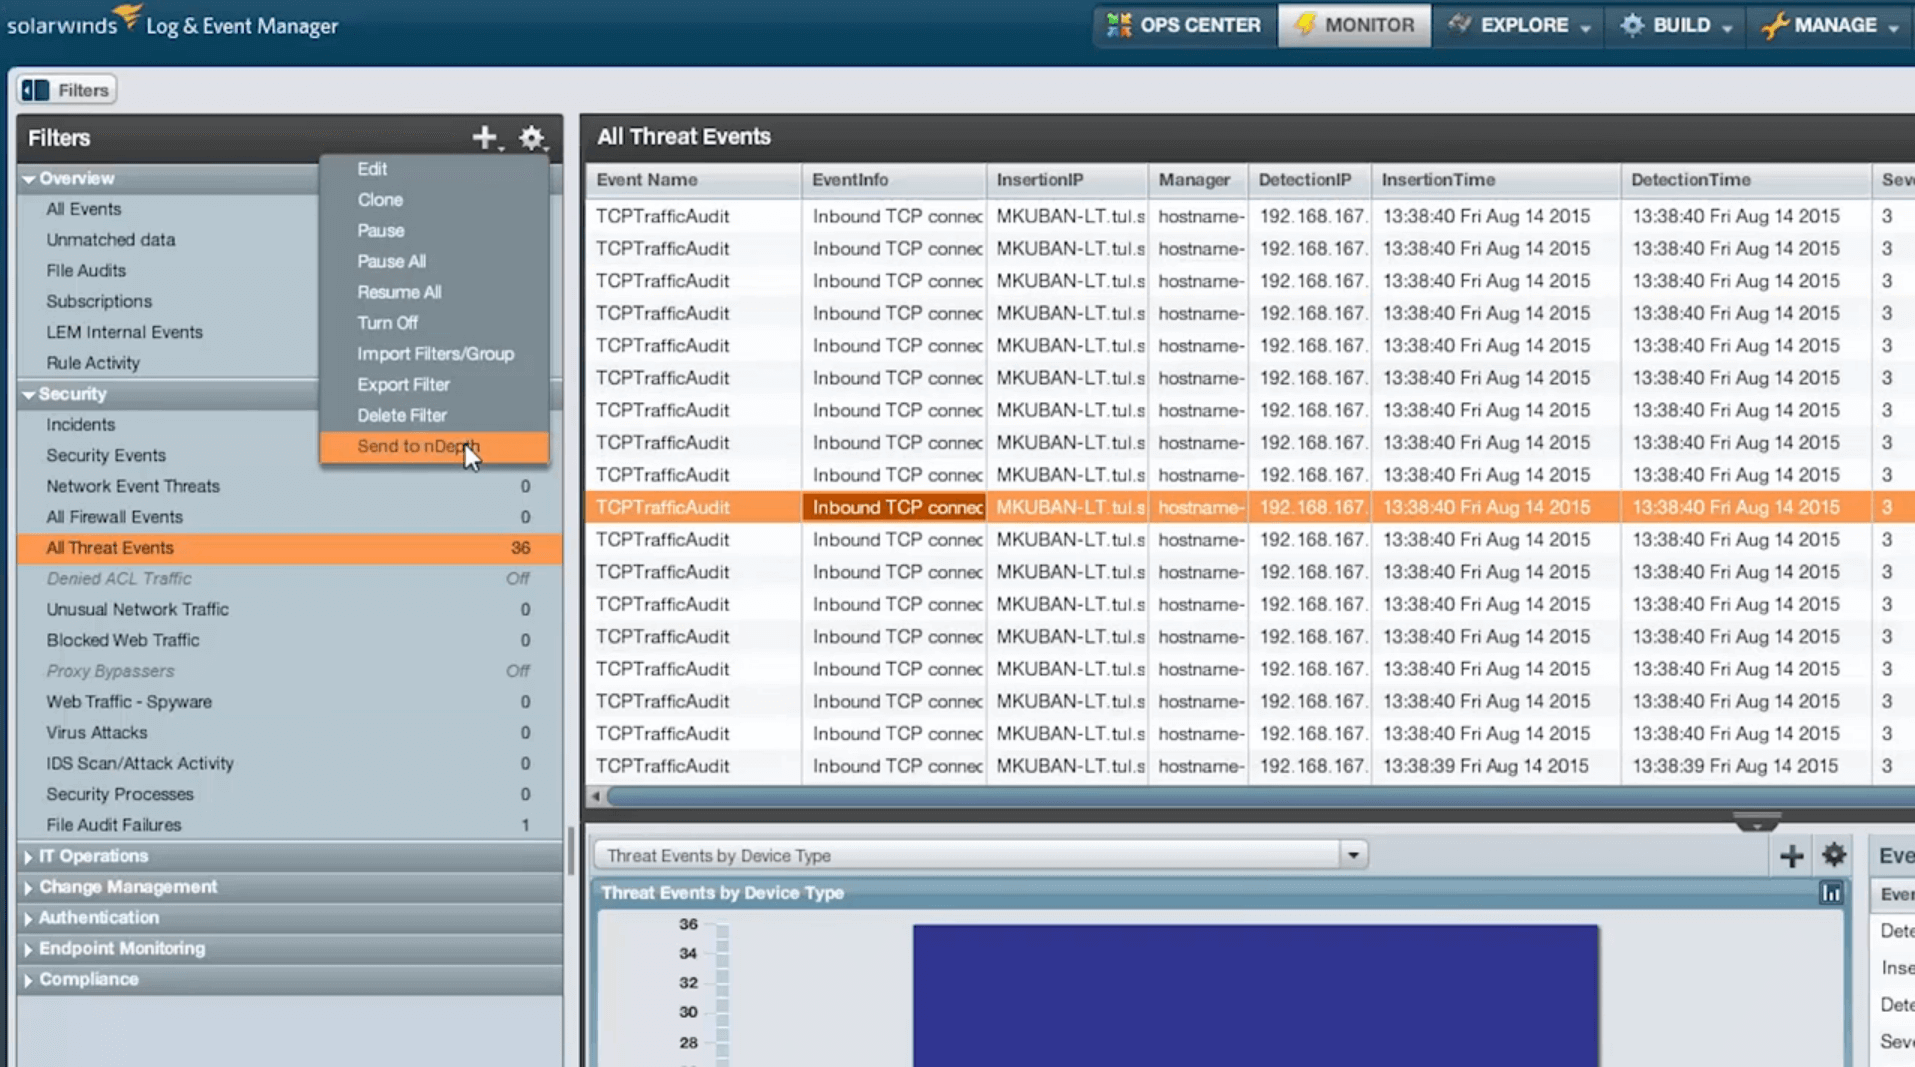Screen dimensions: 1915x1067
Task: Sort table by the InsertionTime column header
Action: coord(1438,180)
